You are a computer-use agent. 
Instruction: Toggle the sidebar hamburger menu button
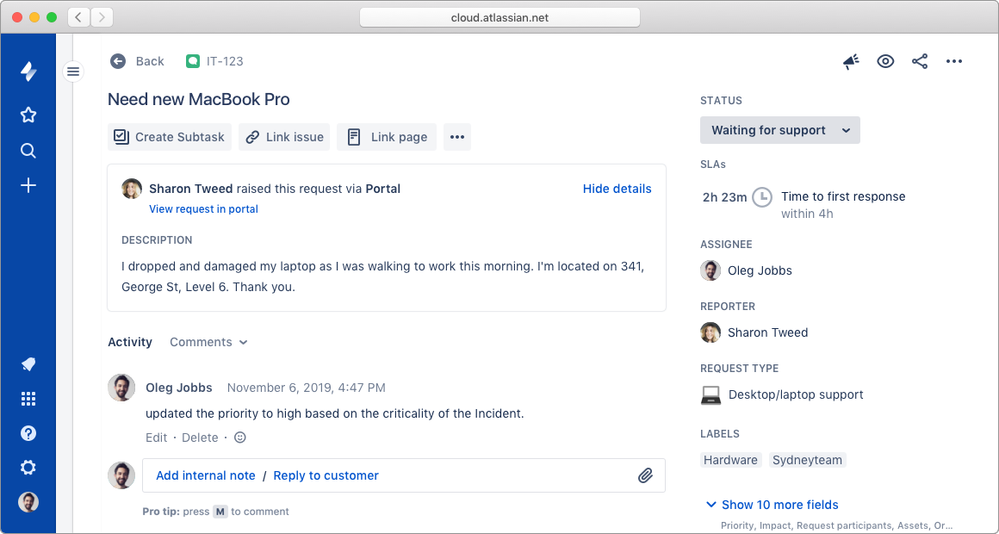point(73,71)
